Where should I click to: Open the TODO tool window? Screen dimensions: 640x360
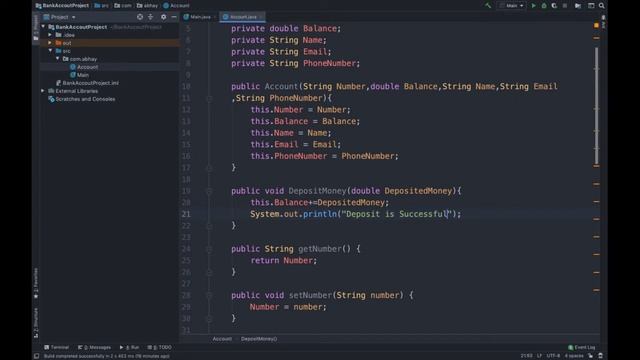[x=160, y=347]
